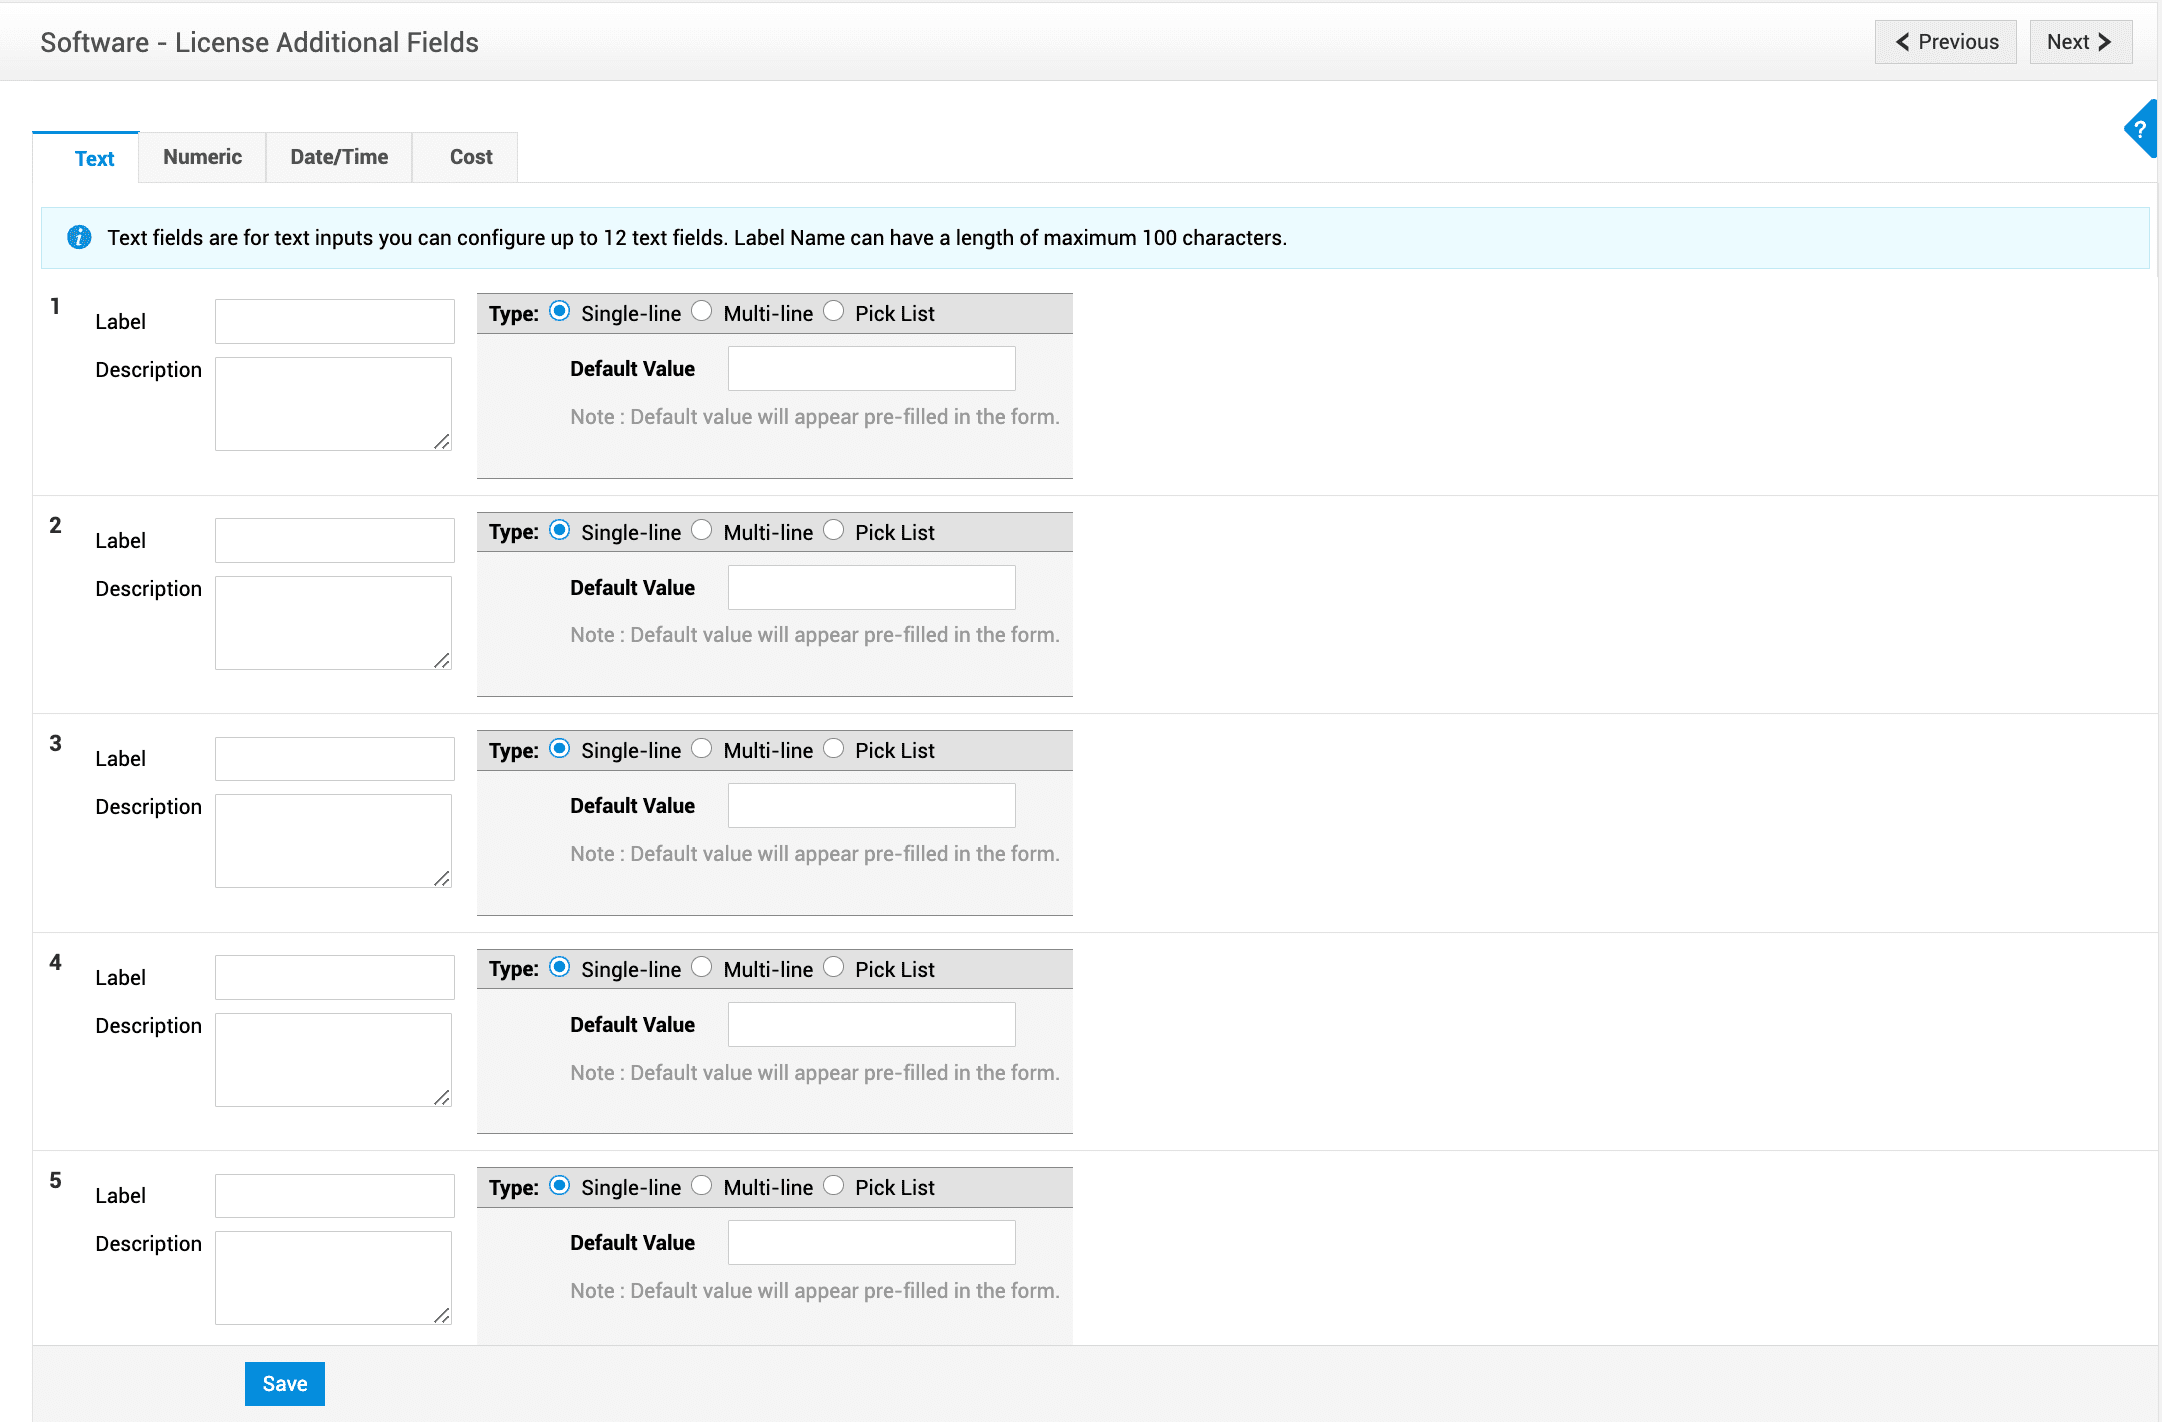Grab resize handle of field 1 Description
The image size is (2162, 1422).
442,442
